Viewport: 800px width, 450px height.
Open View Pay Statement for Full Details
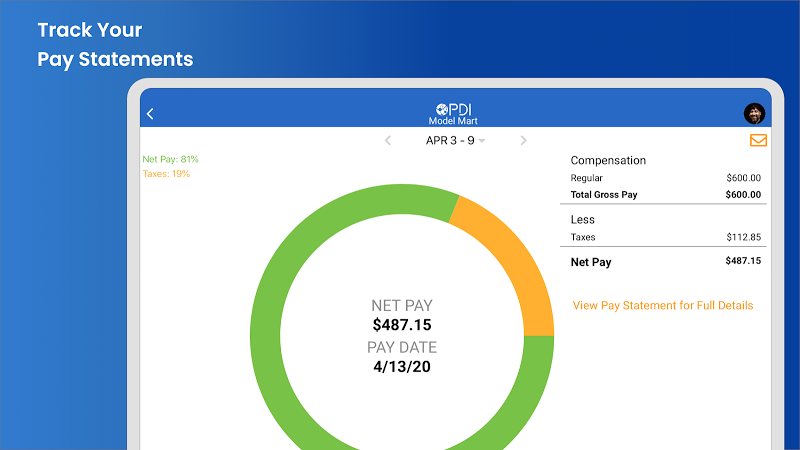tap(663, 305)
